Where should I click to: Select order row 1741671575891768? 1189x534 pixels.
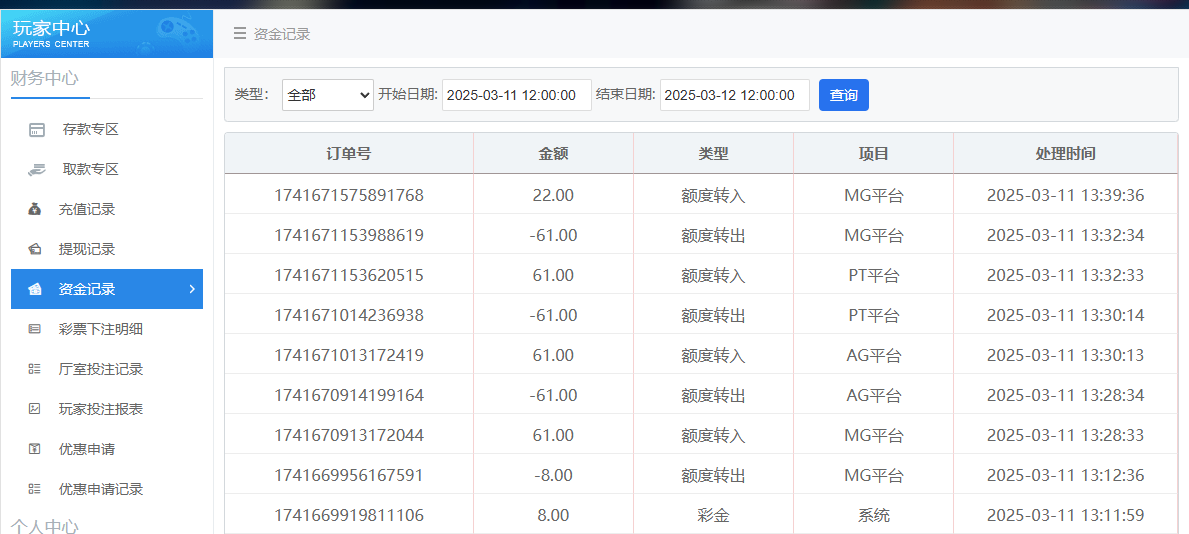(x=349, y=195)
